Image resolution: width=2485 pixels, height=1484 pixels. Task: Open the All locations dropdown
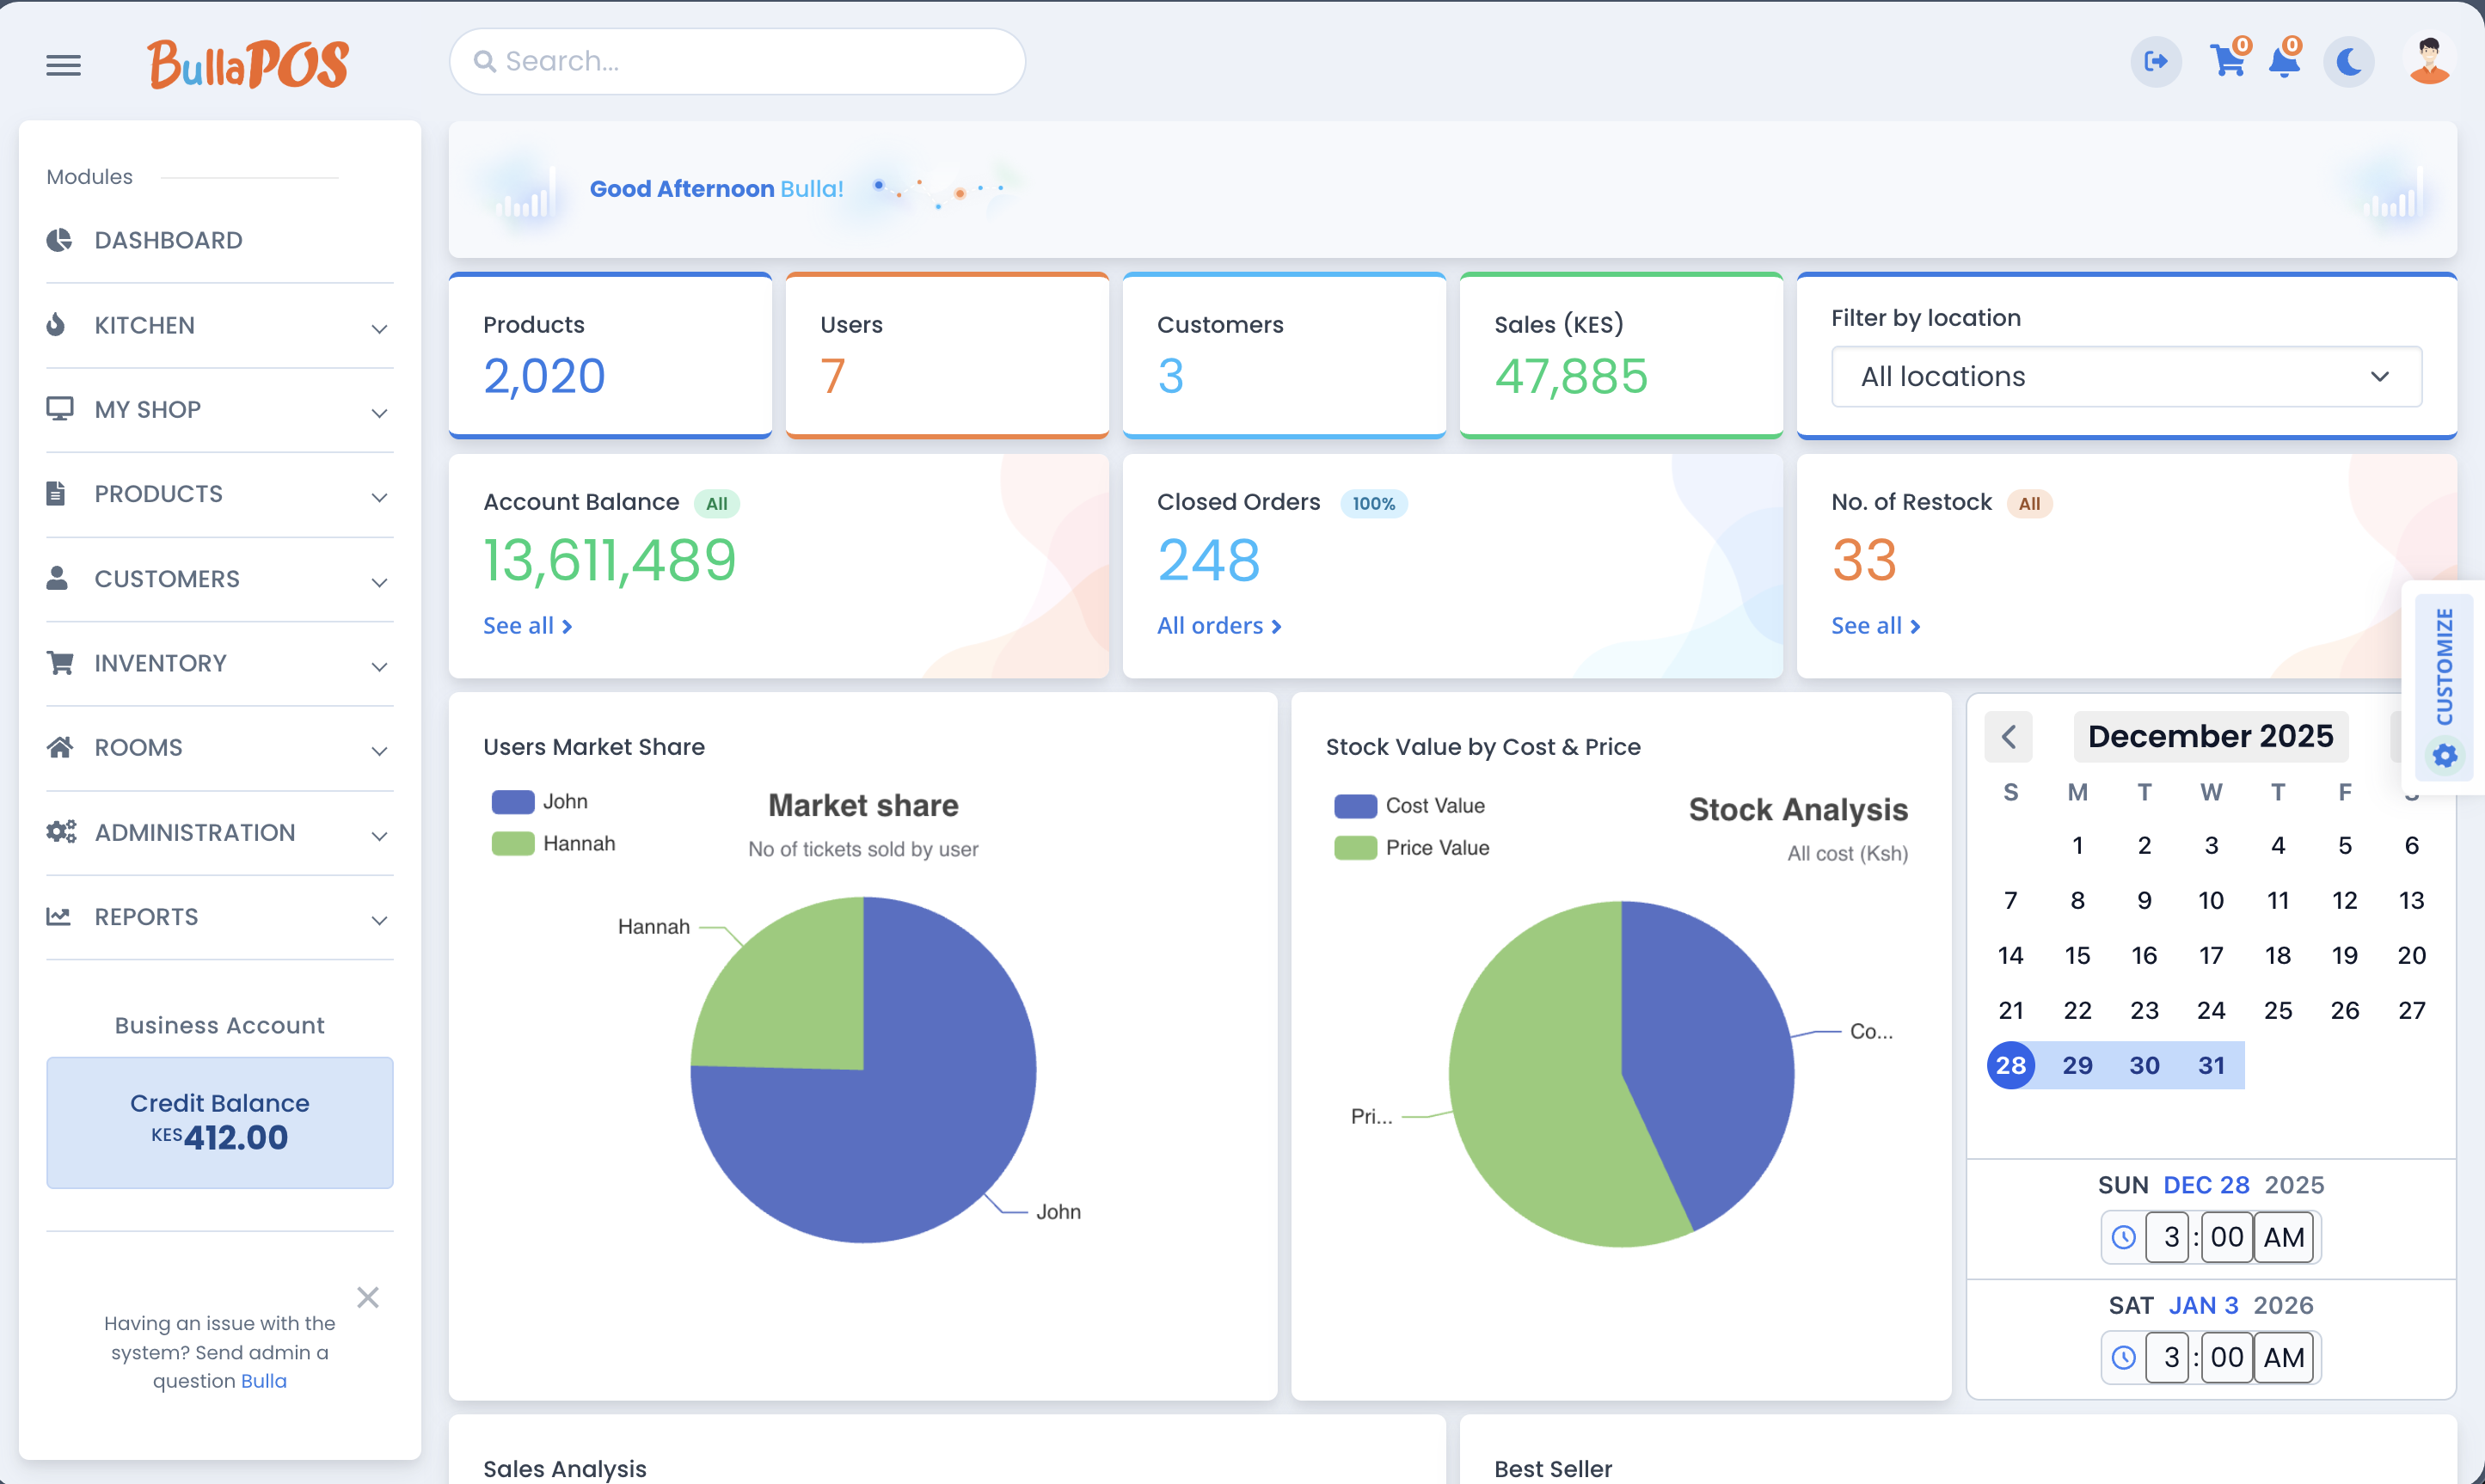point(2126,377)
